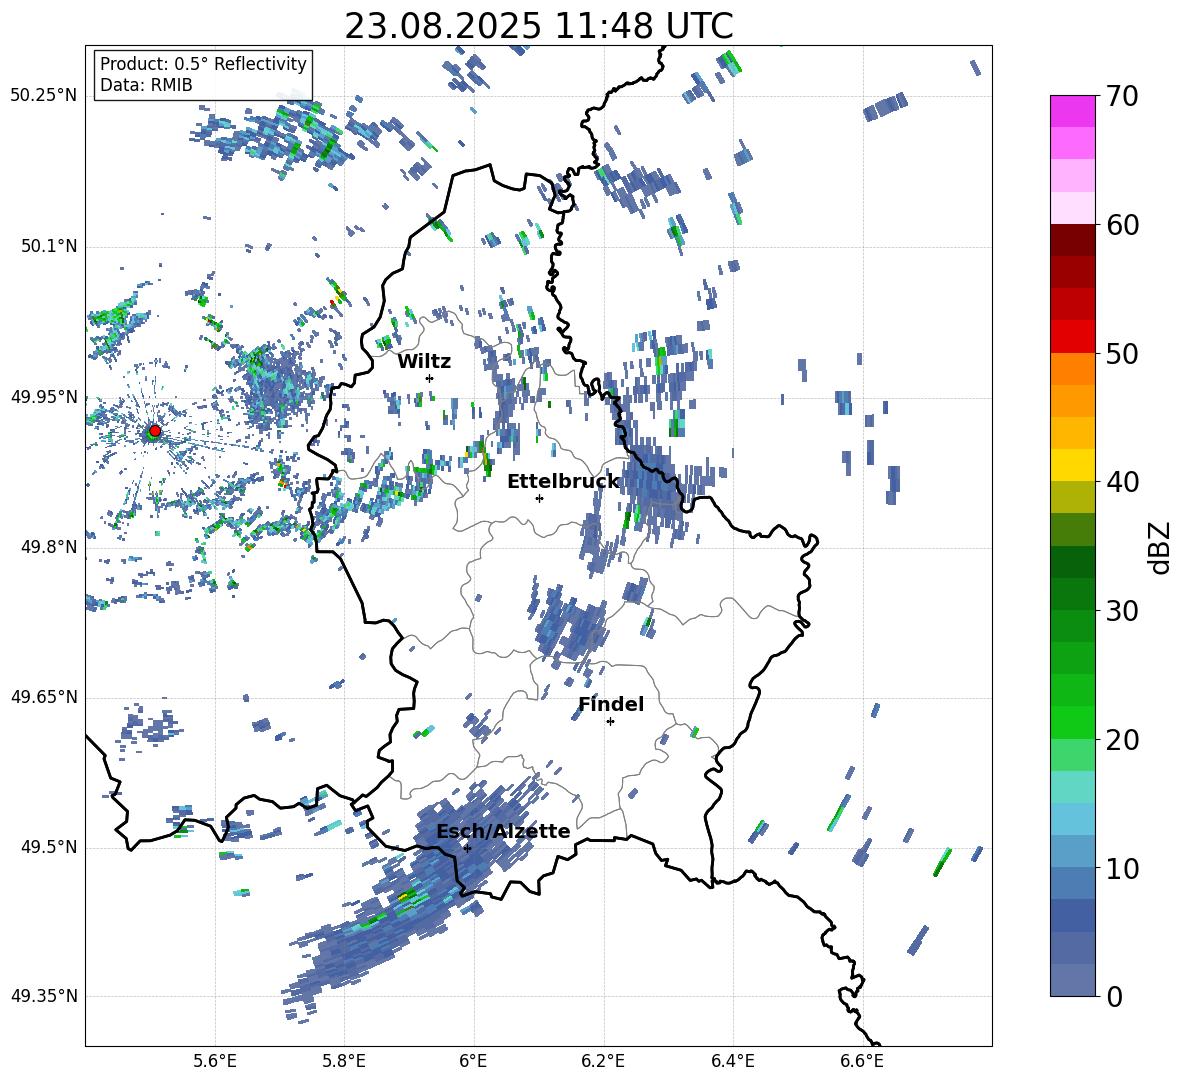Viewport: 1184px width, 1081px height.
Task: Click the orange colorbar segment below 50
Action: 1072,368
